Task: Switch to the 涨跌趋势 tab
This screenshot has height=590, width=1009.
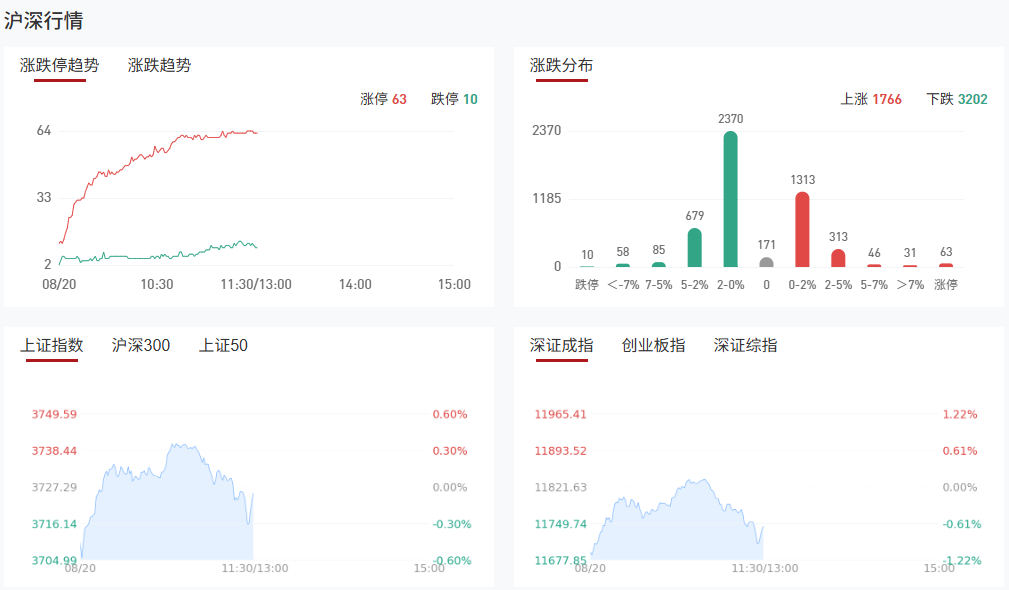Action: click(159, 66)
